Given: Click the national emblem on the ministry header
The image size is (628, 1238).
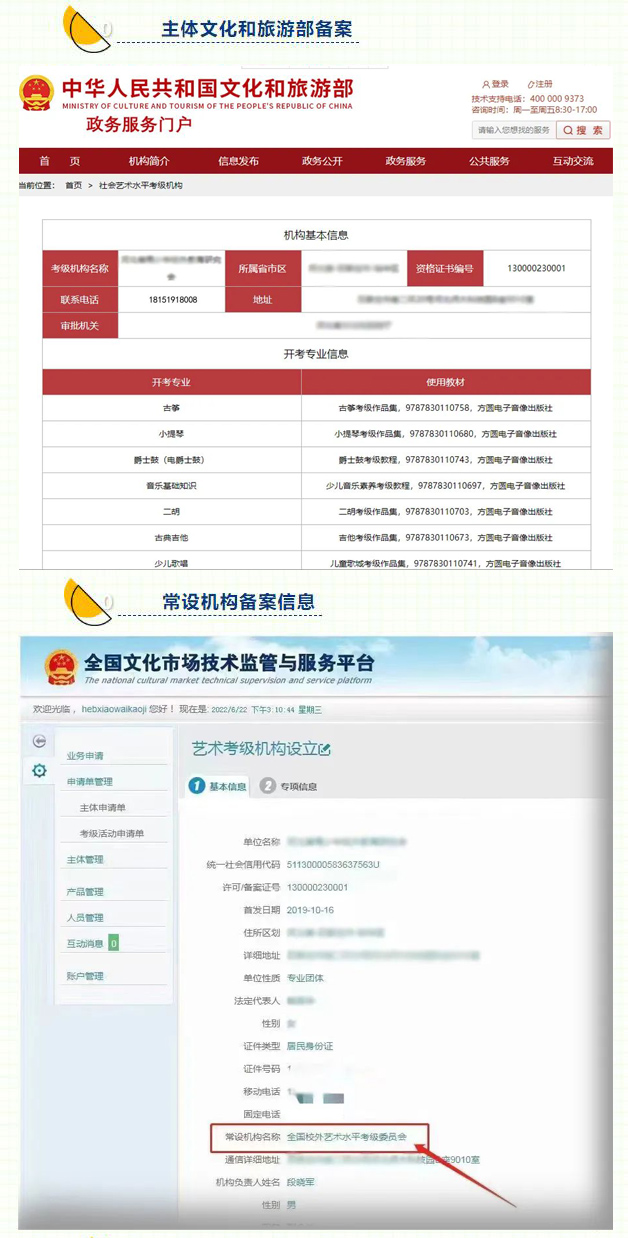Looking at the screenshot, I should coord(37,93).
